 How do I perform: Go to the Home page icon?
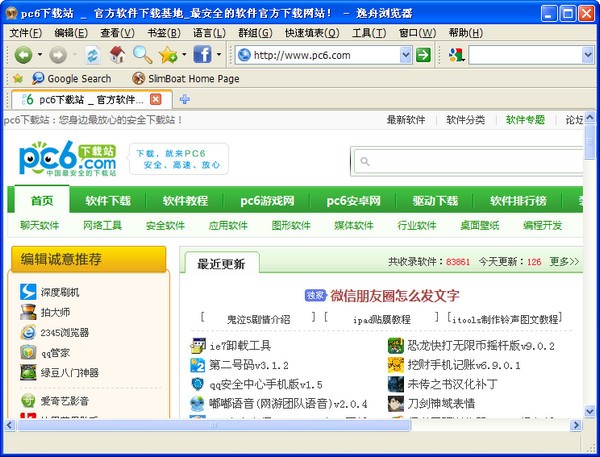(x=117, y=55)
